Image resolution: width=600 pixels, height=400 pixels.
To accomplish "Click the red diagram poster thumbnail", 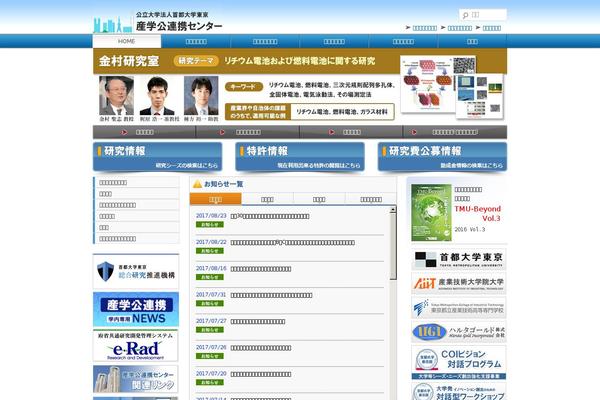I will tap(427, 85).
